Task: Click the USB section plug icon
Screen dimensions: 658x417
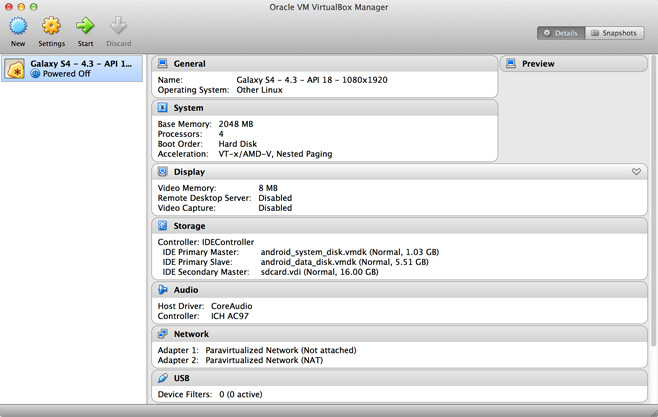Action: pos(162,378)
